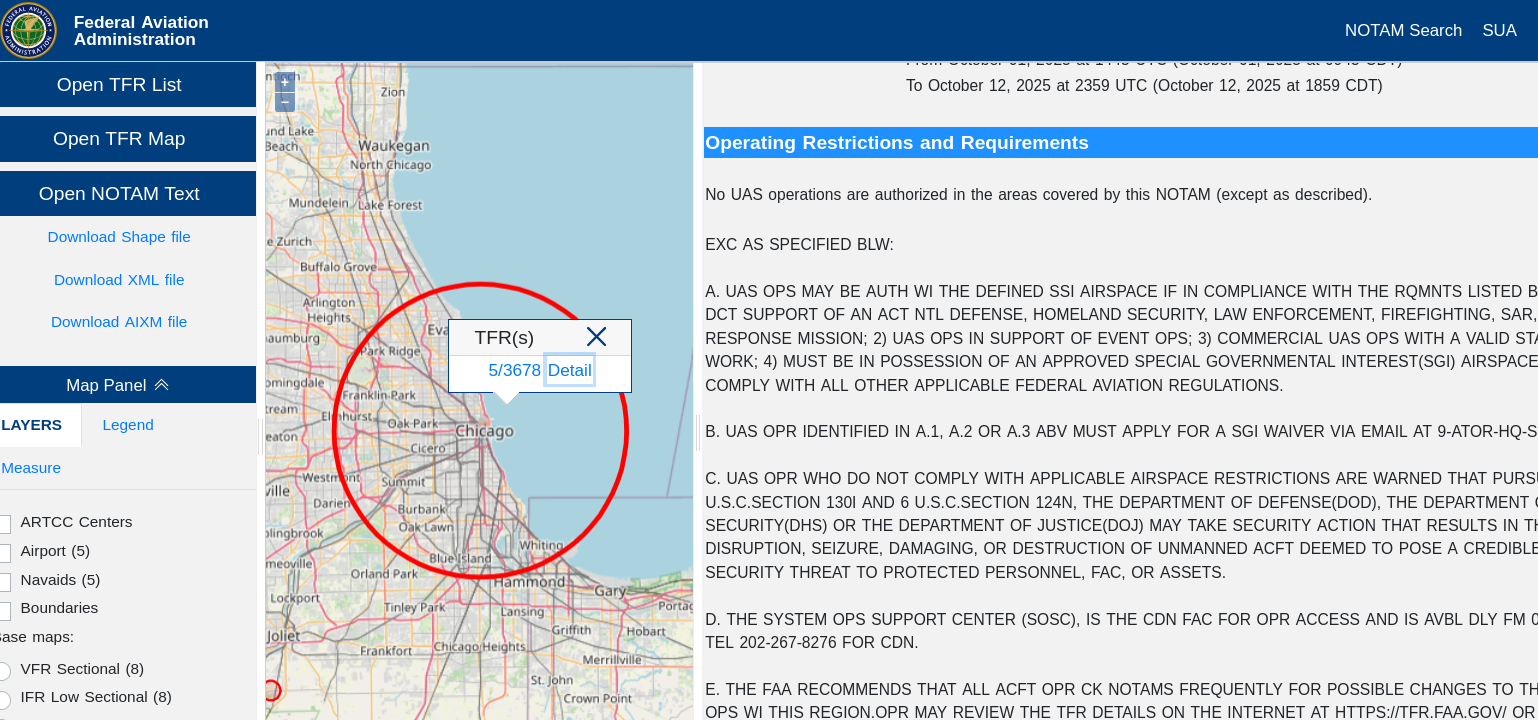
Task: Check the Airport (5) layer box
Action: click(x=5, y=552)
